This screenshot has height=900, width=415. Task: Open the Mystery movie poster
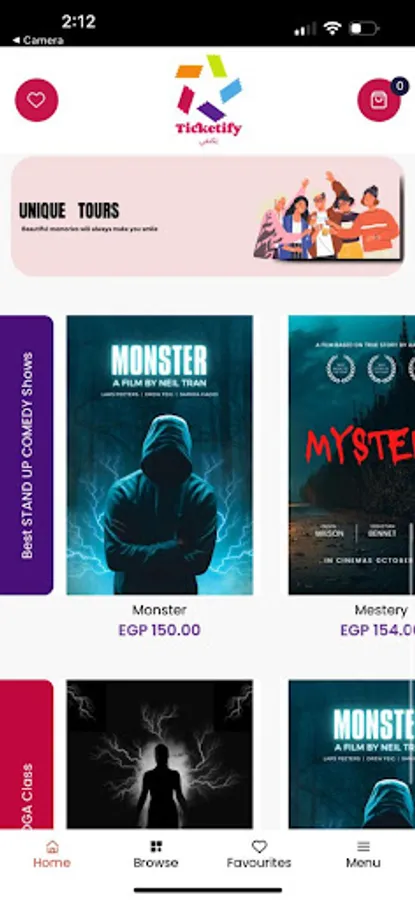(351, 455)
